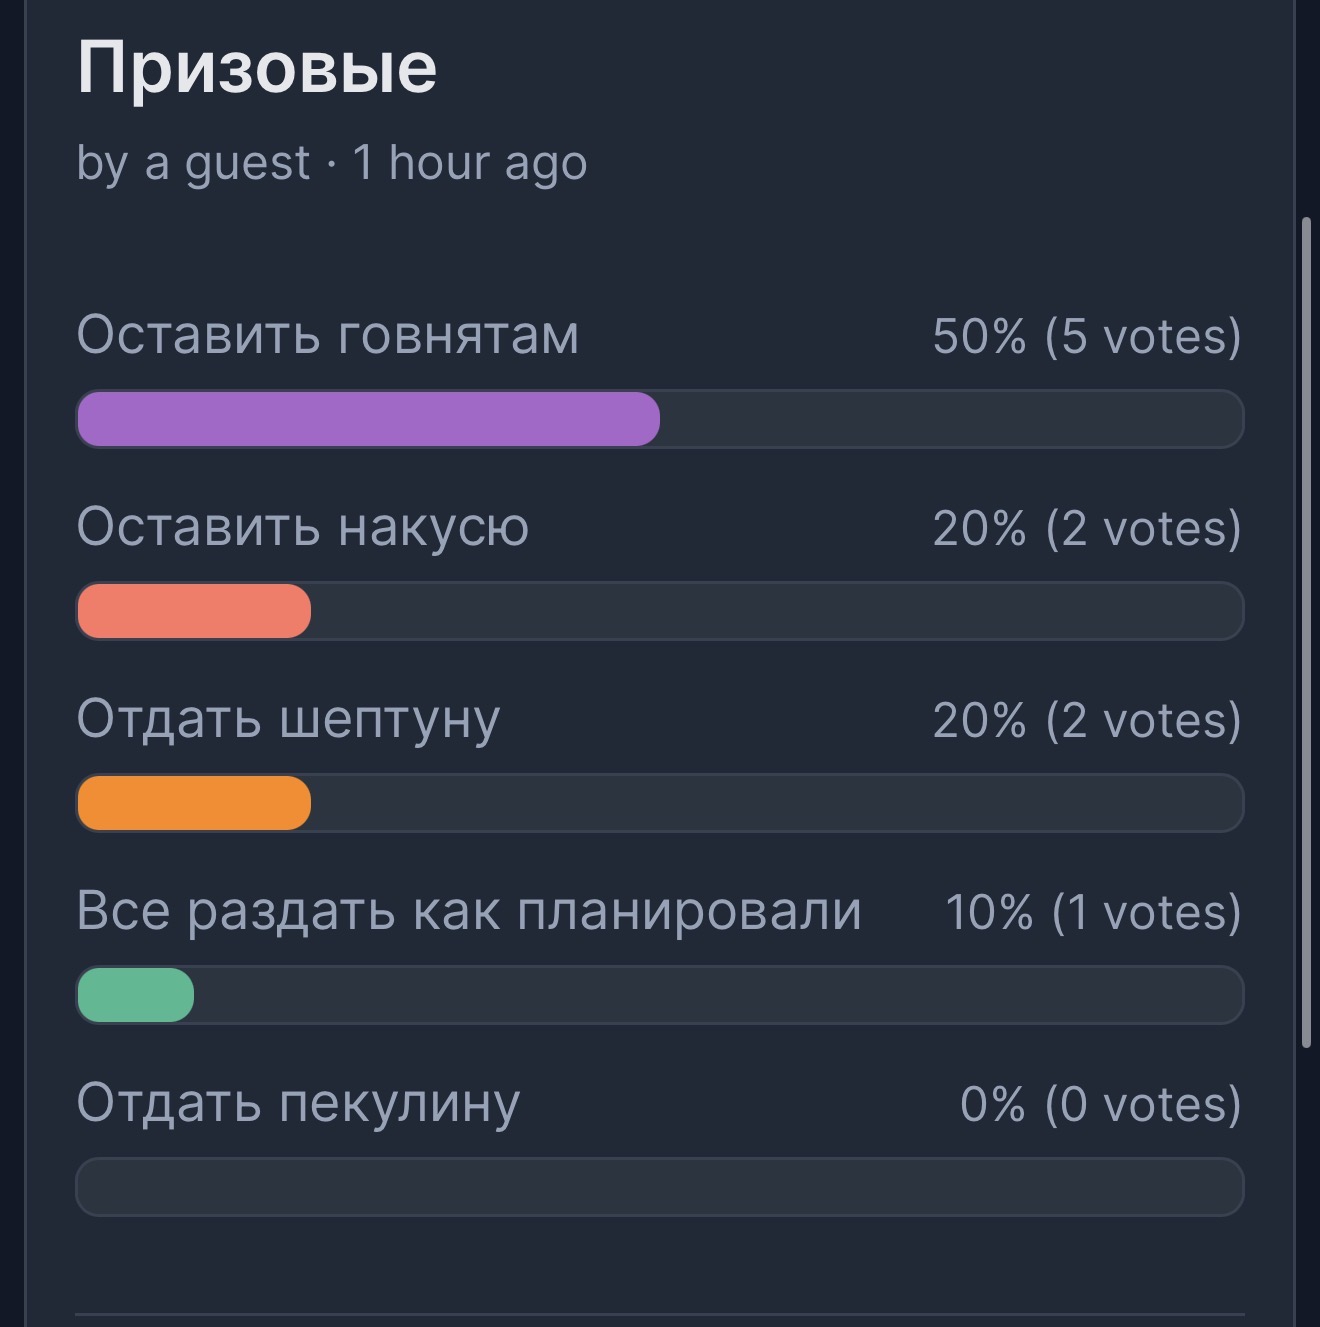Select the option 'Оставить говнятам'

(328, 335)
